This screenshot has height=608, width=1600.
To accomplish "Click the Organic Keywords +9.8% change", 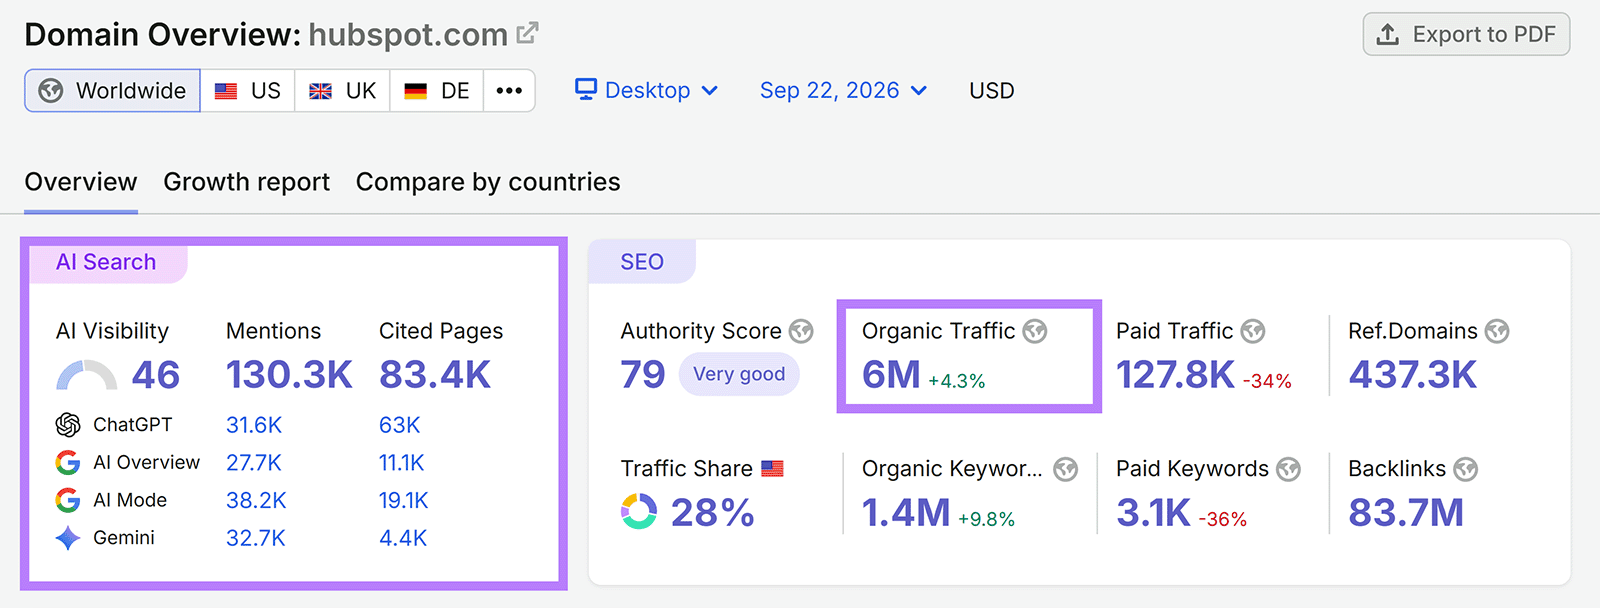I will (x=986, y=519).
